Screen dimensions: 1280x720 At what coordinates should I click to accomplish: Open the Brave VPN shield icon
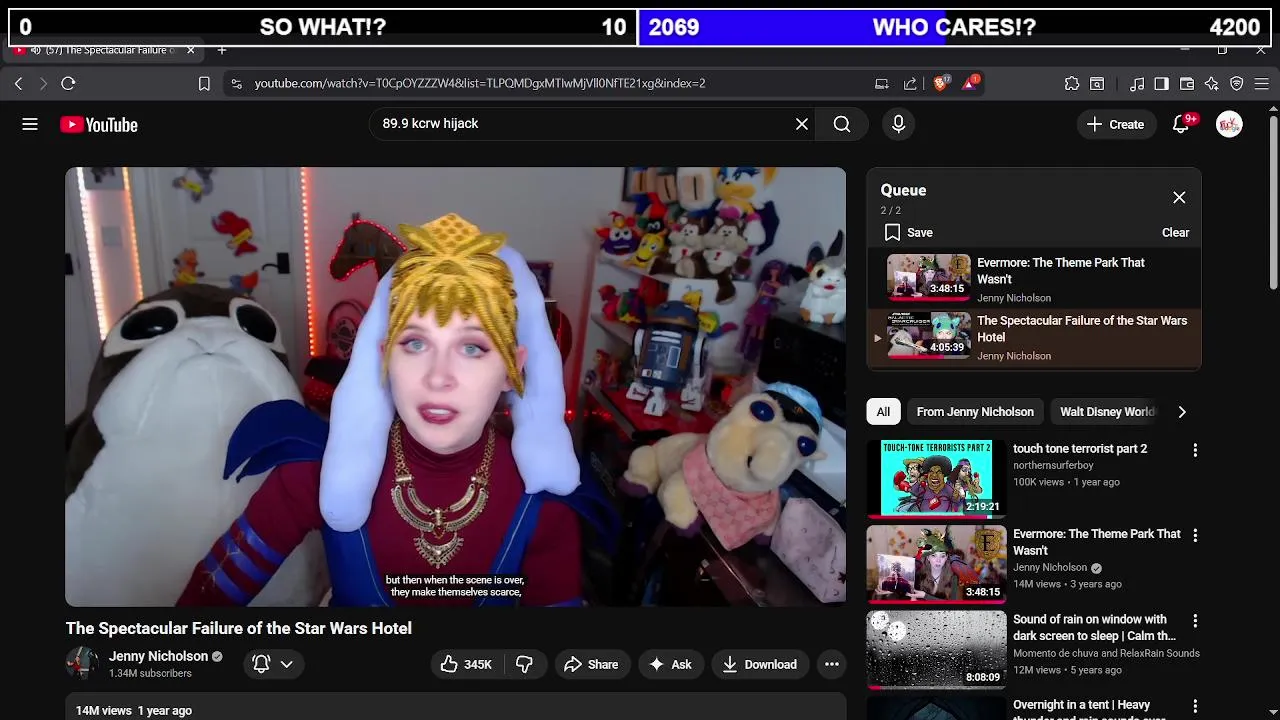[x=1237, y=84]
